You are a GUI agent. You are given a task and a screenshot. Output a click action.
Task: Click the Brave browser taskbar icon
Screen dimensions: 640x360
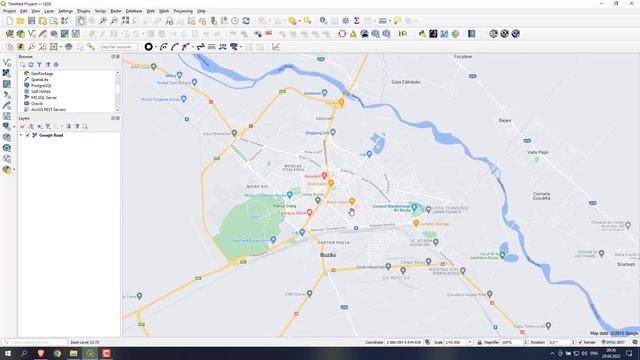coord(41,353)
